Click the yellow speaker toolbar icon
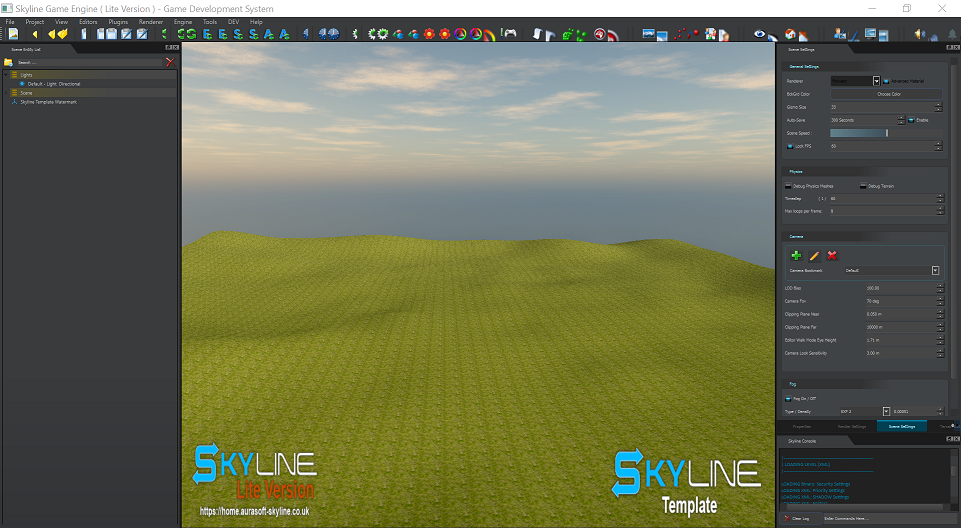 pyautogui.click(x=919, y=34)
